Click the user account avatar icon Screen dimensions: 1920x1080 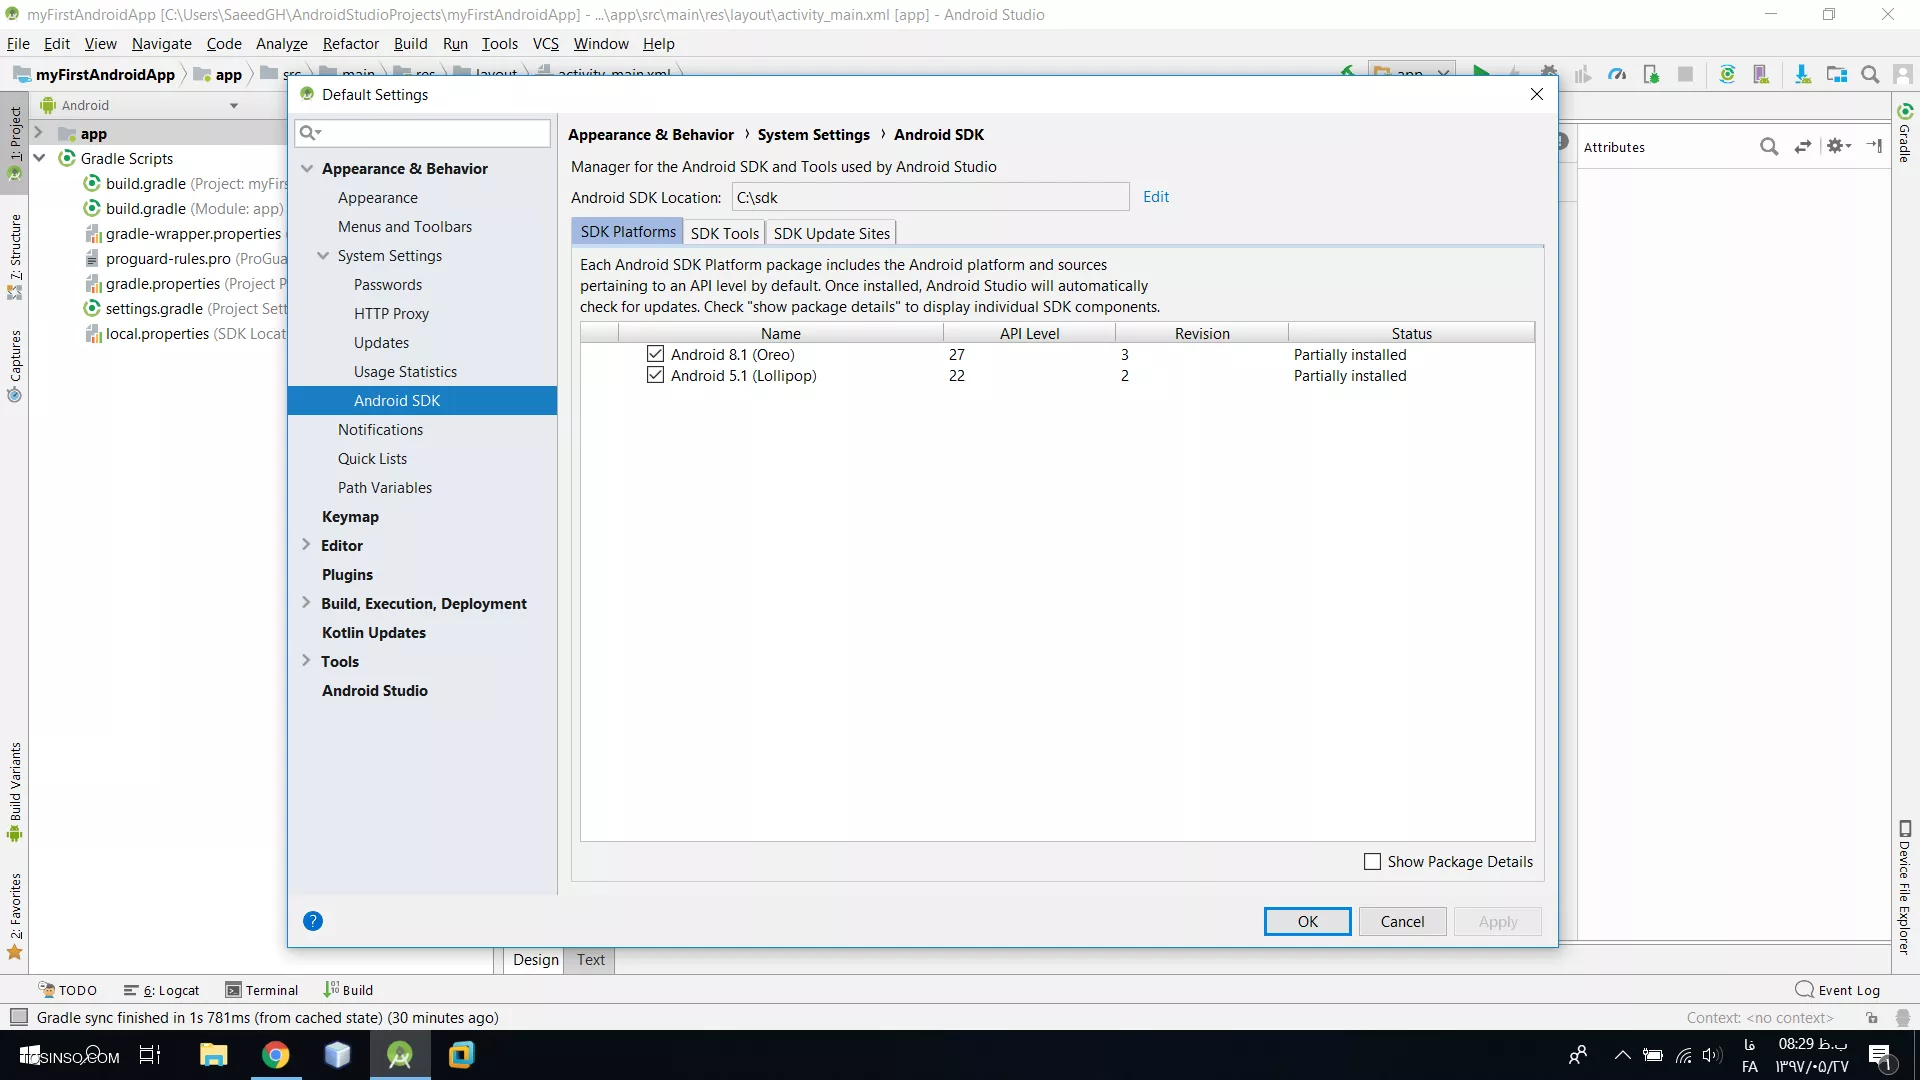pos(1903,74)
